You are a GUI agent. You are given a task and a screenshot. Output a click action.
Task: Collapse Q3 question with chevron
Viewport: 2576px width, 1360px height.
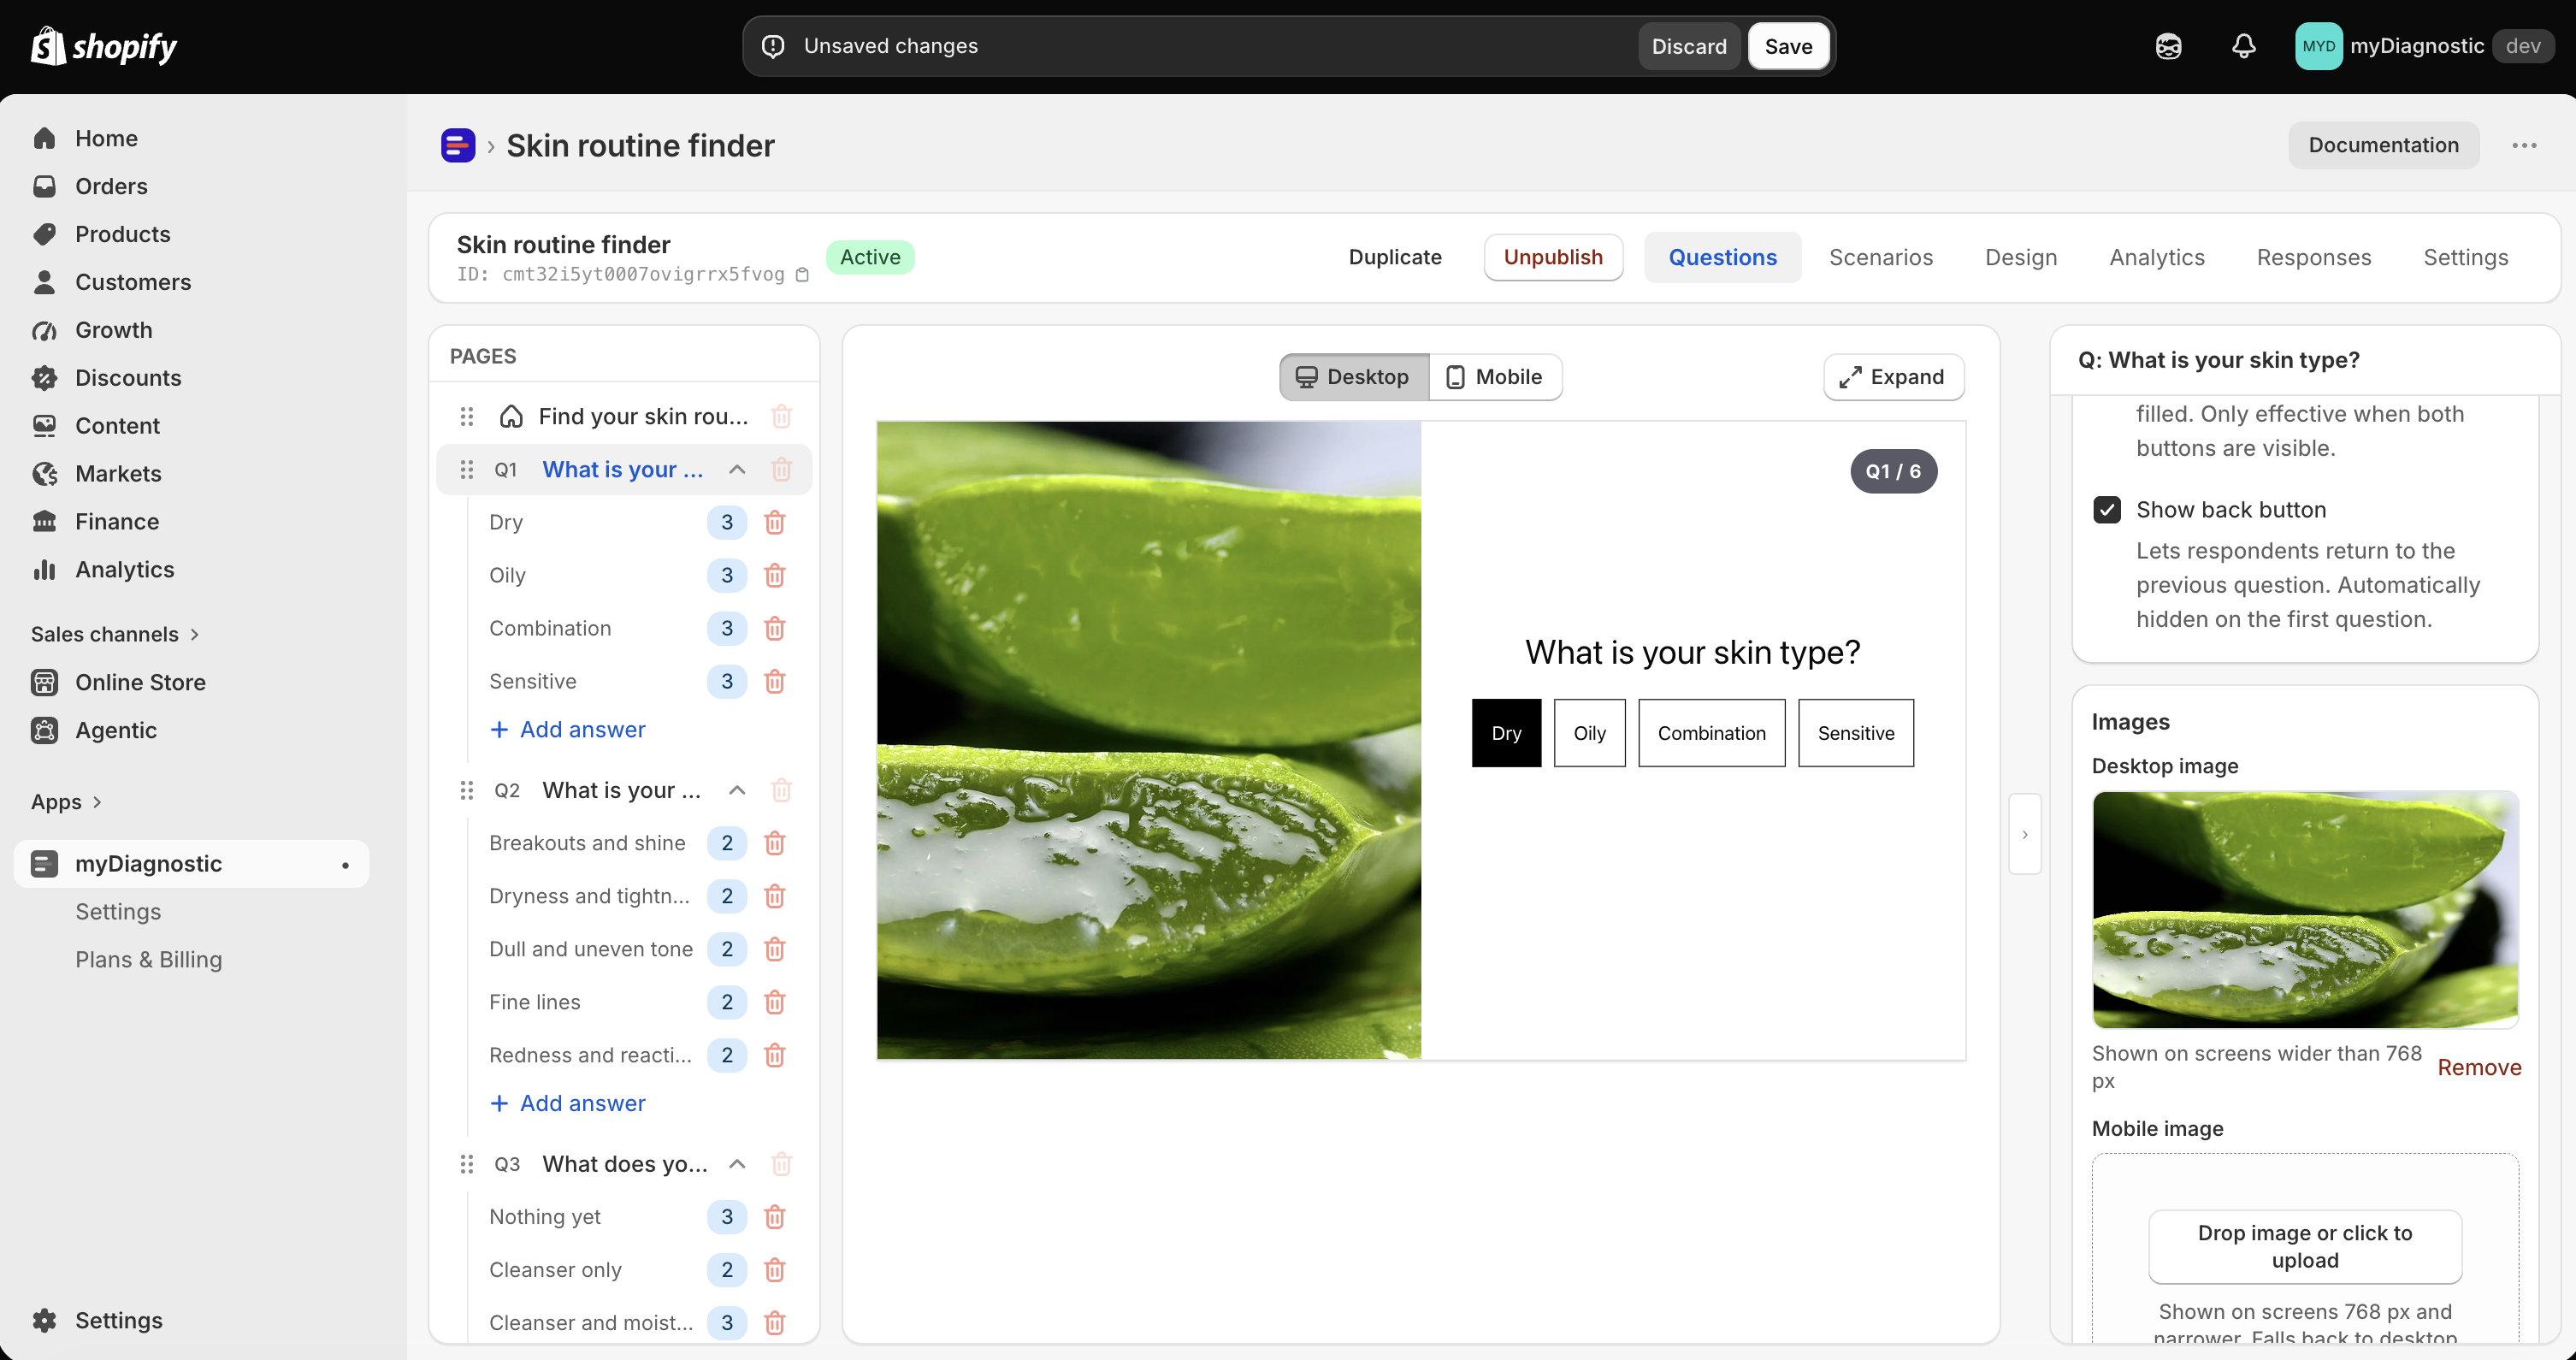pos(737,1164)
